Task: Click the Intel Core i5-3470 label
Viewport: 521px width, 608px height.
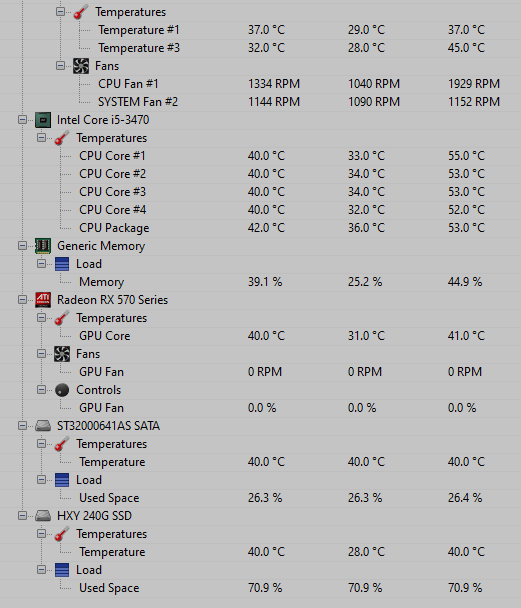Action: pyautogui.click(x=103, y=120)
